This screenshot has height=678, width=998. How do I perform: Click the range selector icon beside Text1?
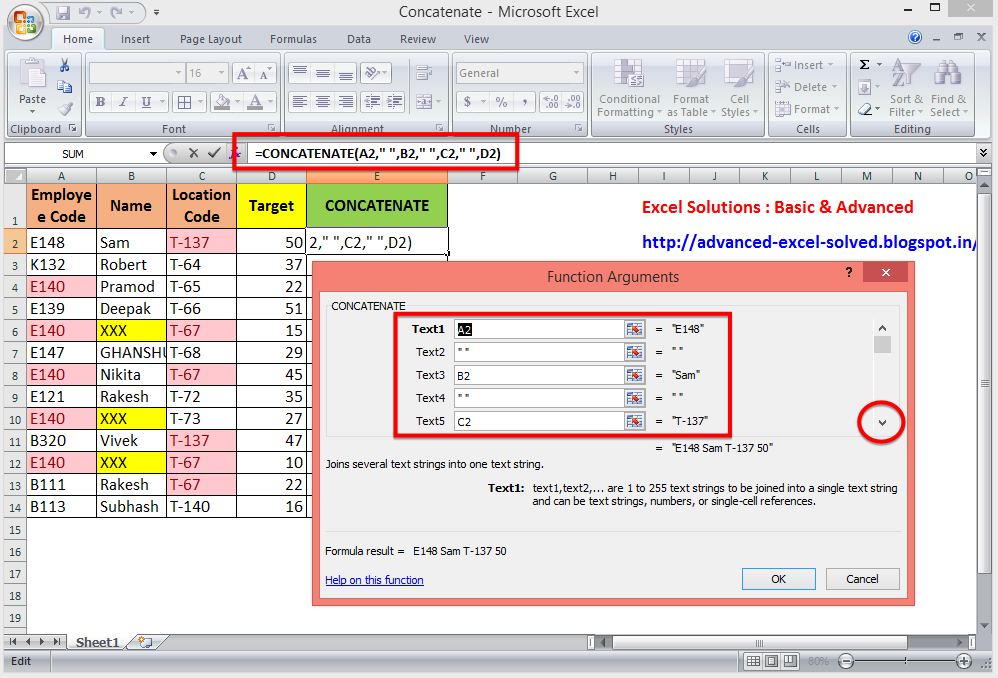(635, 329)
